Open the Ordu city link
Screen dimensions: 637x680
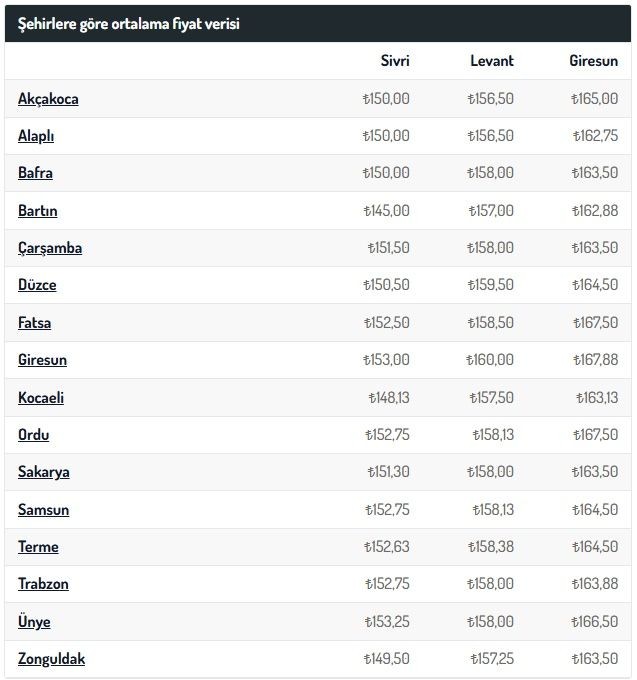(x=33, y=435)
